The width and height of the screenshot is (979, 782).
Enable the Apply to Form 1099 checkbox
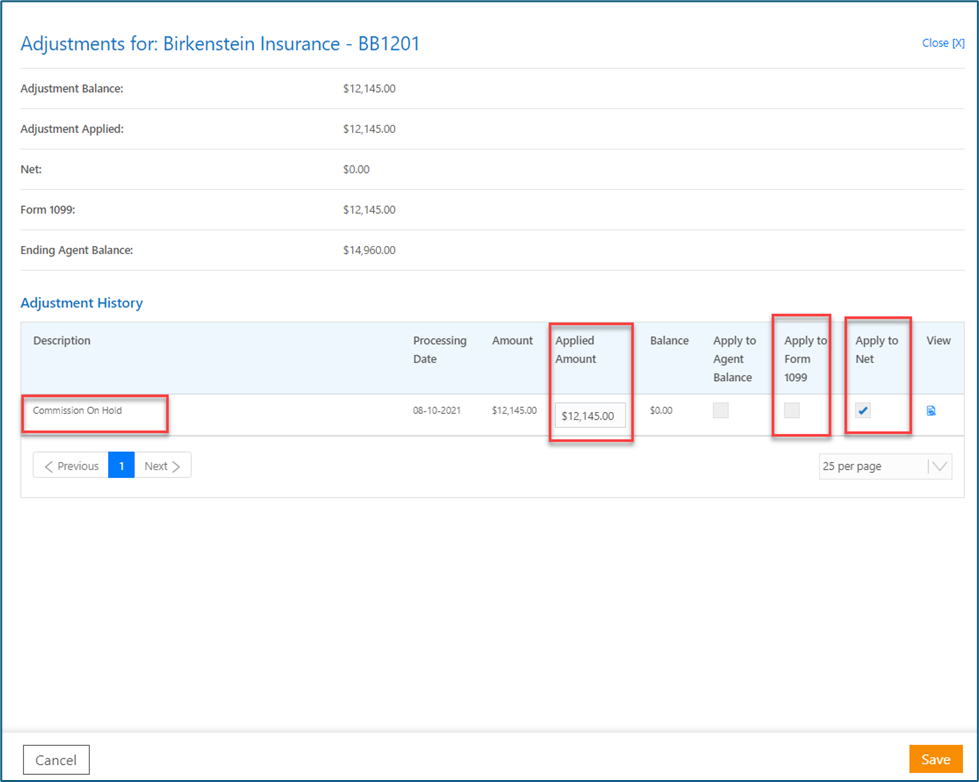pyautogui.click(x=792, y=411)
